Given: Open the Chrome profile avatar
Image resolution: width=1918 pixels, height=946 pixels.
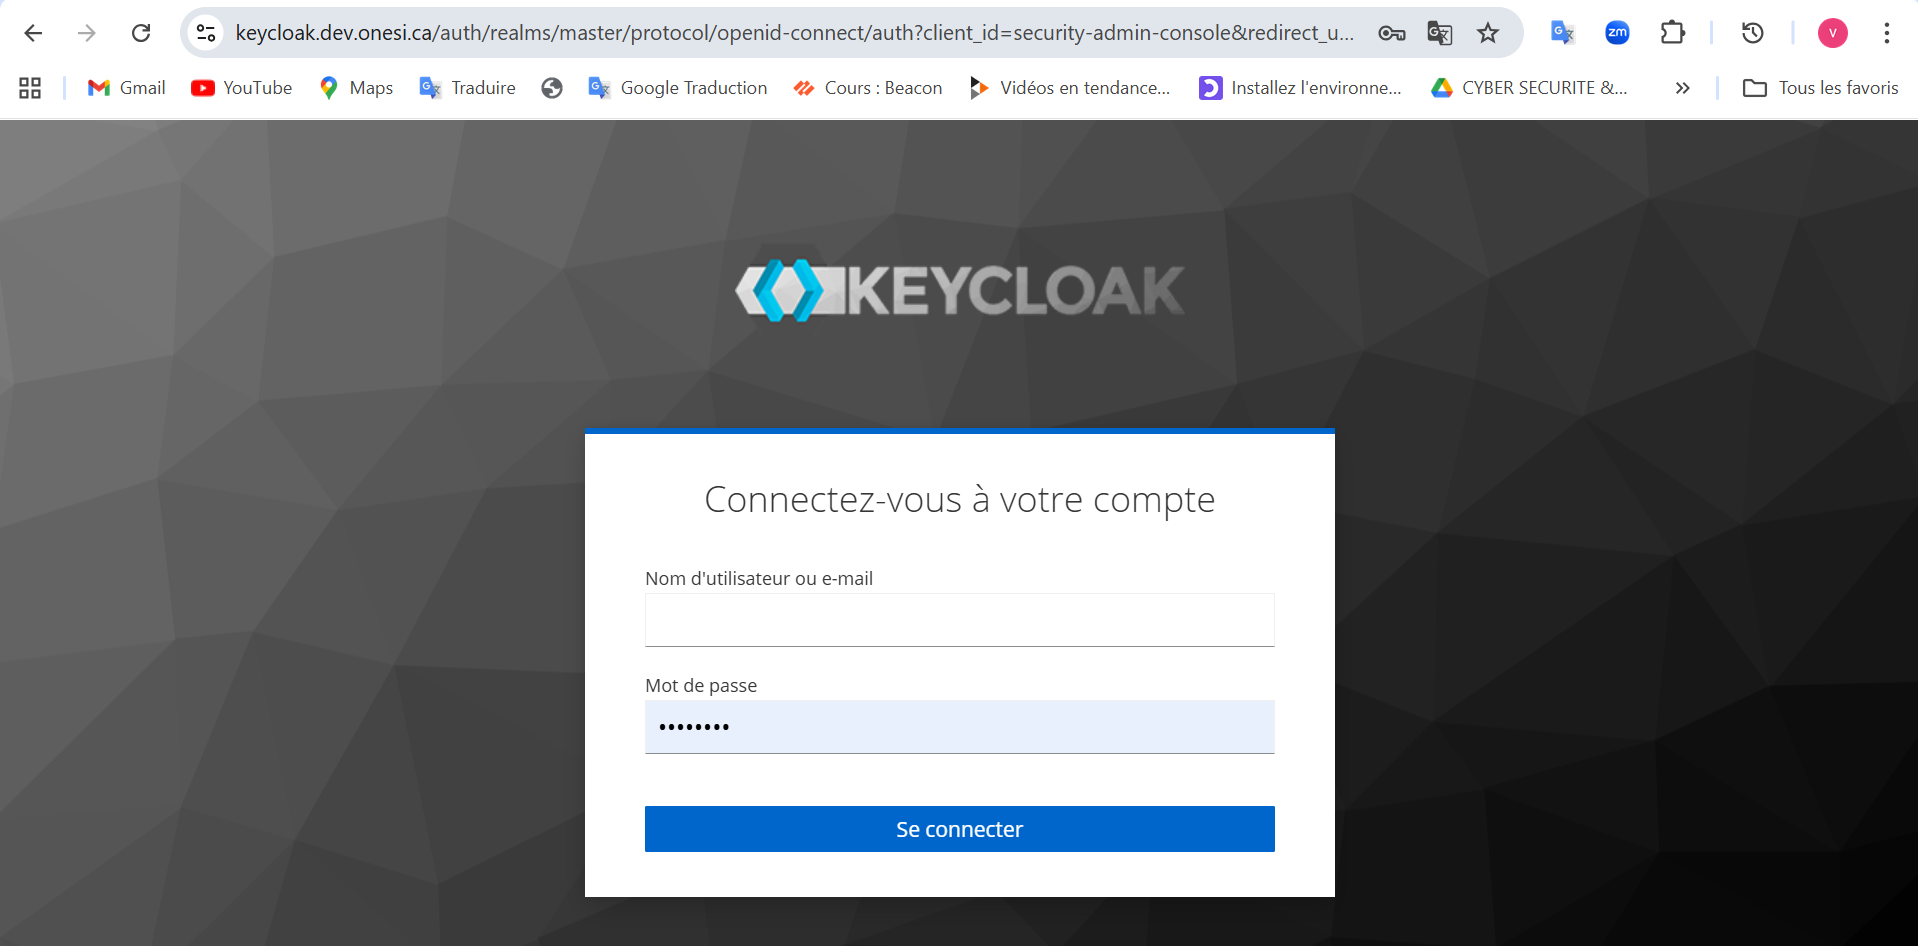Looking at the screenshot, I should click(x=1832, y=33).
